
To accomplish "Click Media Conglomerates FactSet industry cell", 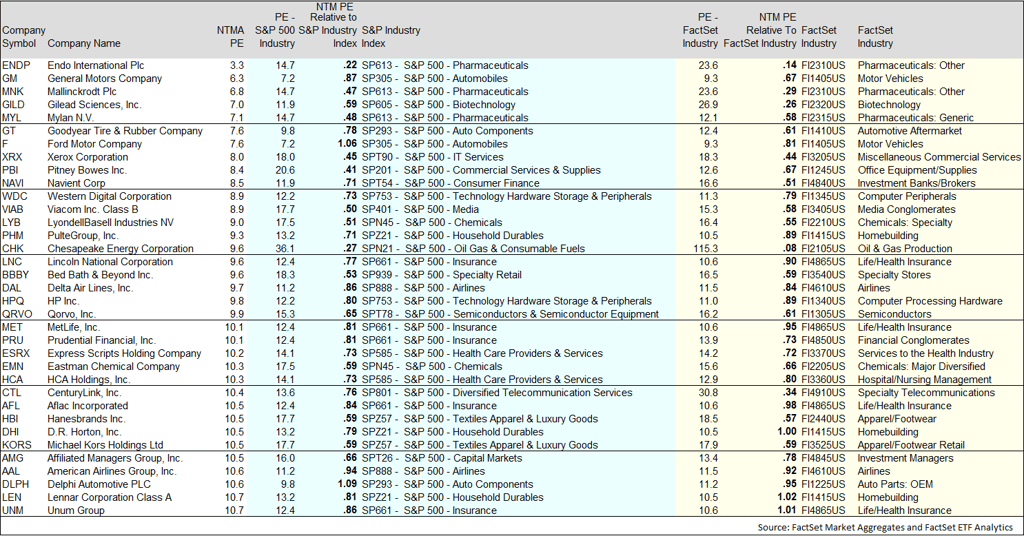I will (x=906, y=209).
